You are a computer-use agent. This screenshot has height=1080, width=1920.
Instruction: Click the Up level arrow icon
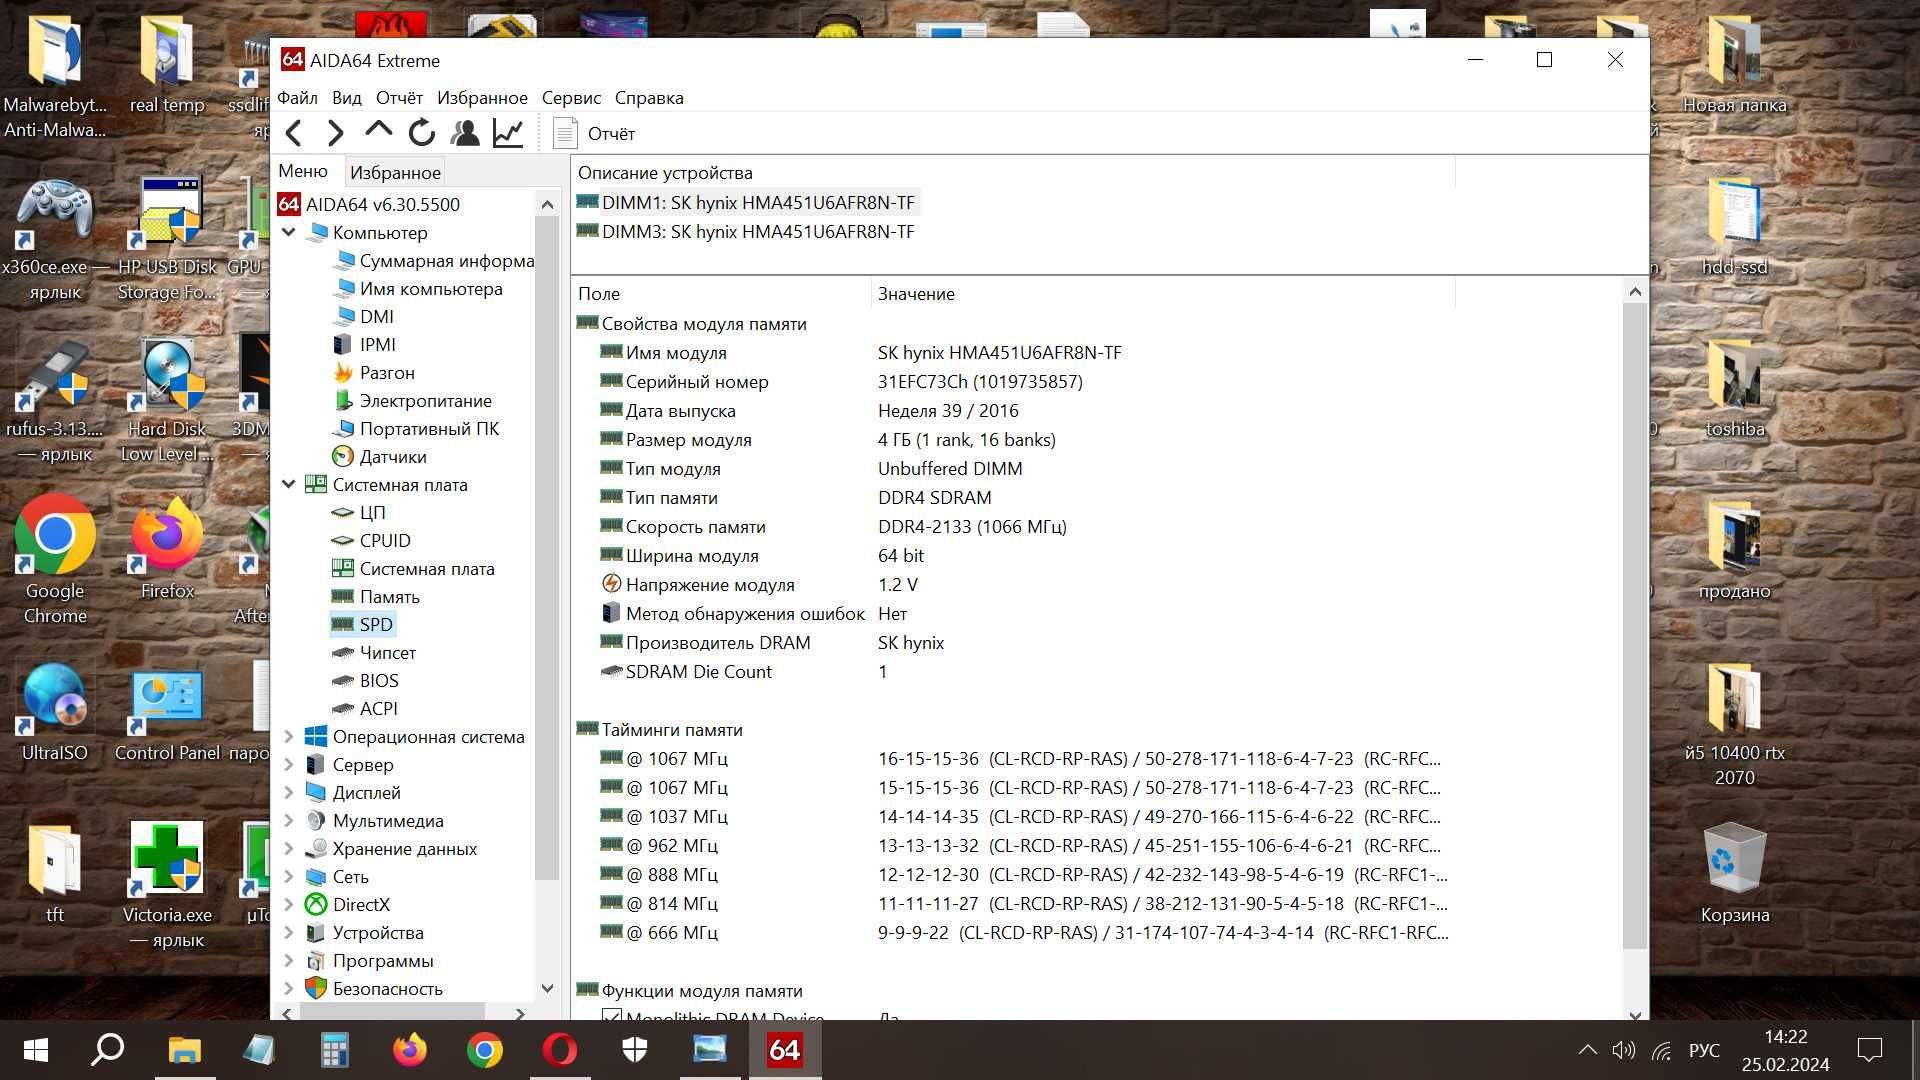[378, 130]
